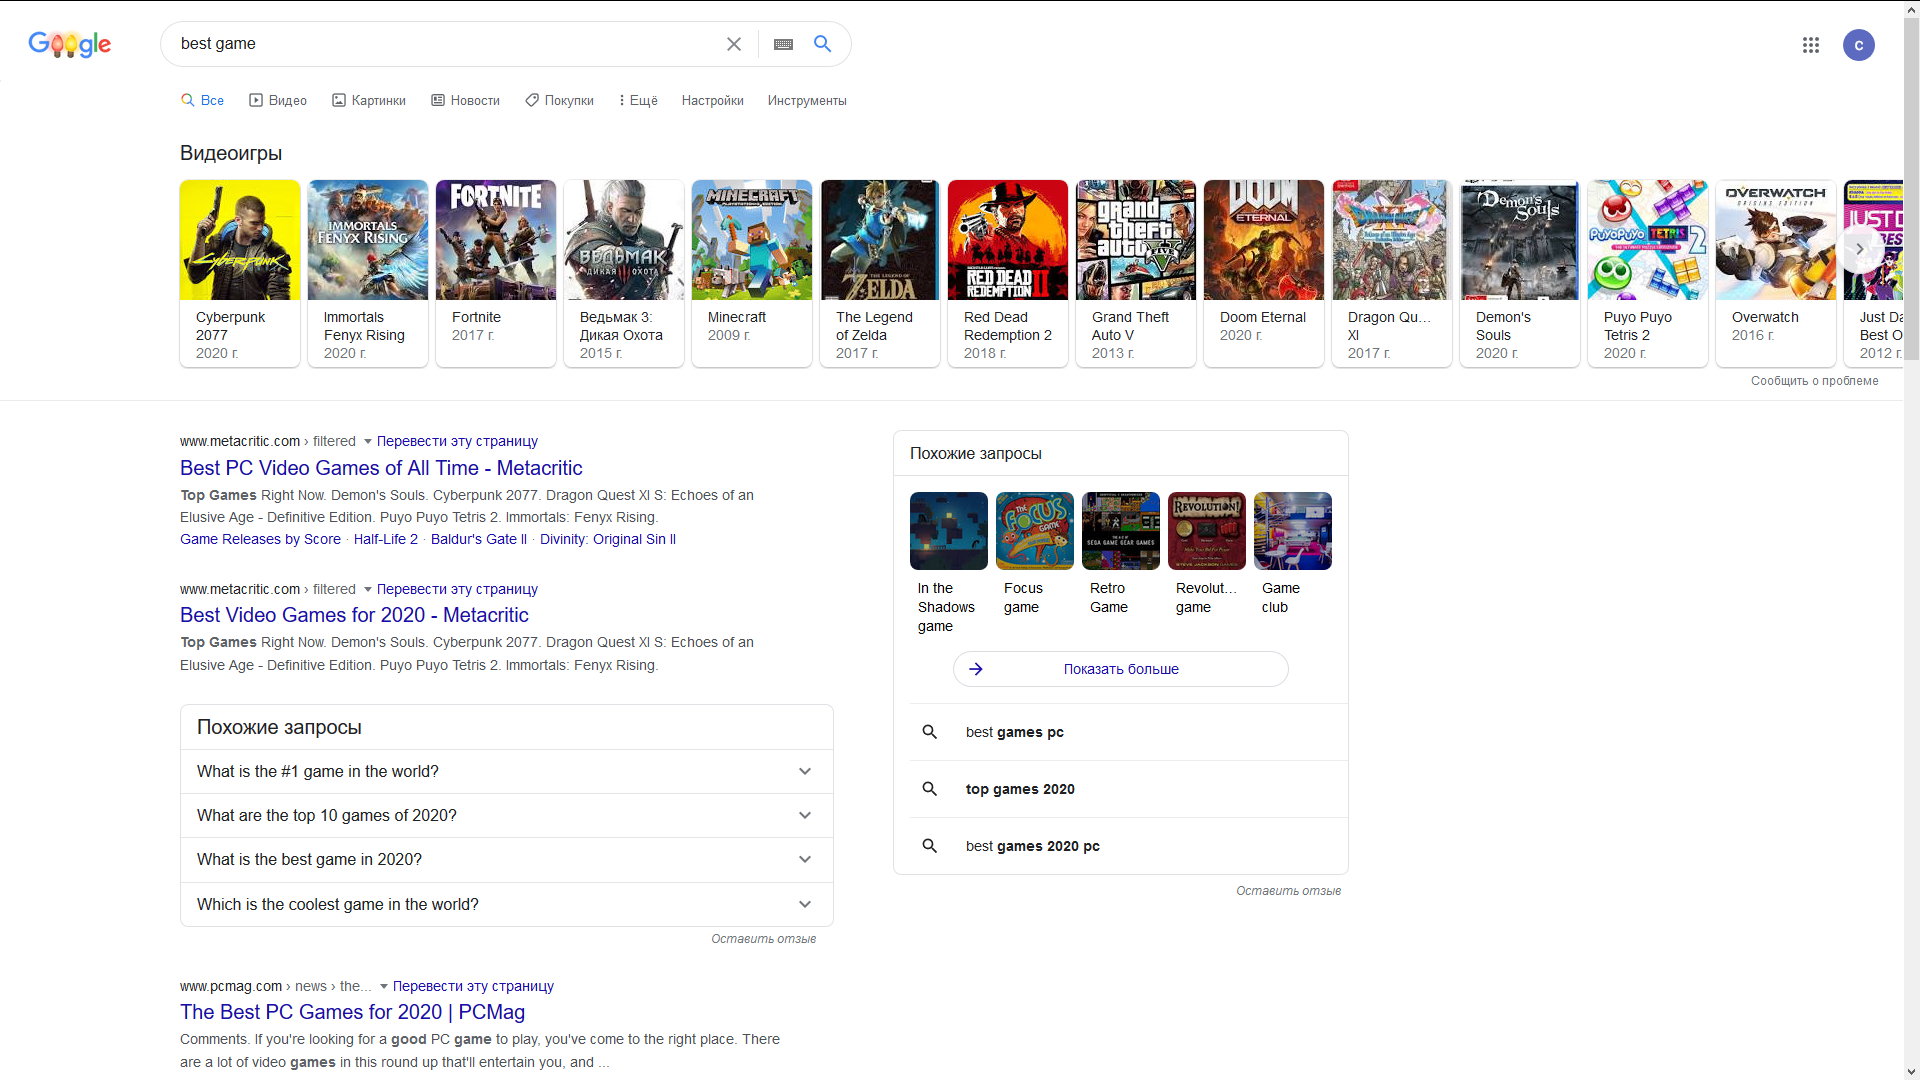
Task: Open the user profile avatar
Action: coord(1859,45)
